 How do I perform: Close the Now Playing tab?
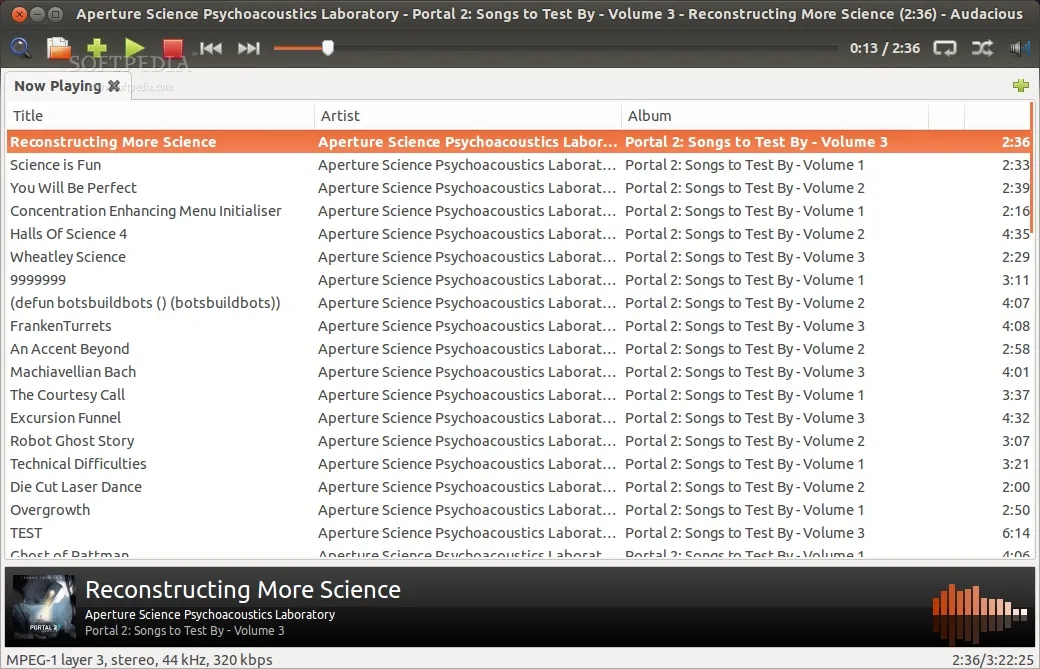[114, 86]
